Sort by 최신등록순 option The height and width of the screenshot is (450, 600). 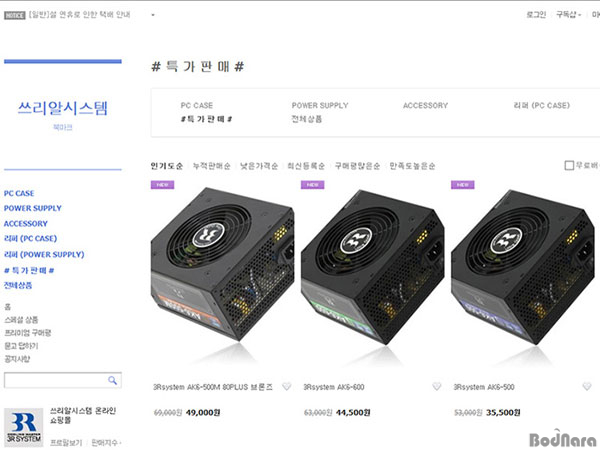point(306,166)
